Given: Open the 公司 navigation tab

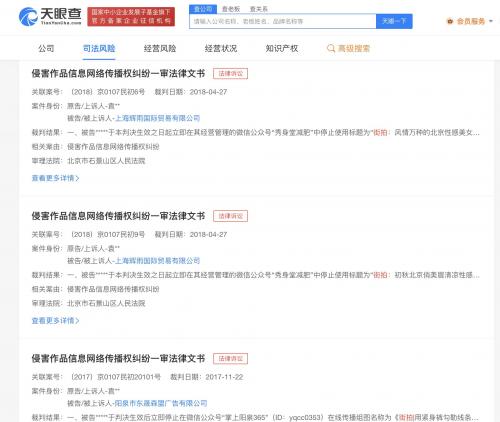Looking at the screenshot, I should (x=46, y=48).
